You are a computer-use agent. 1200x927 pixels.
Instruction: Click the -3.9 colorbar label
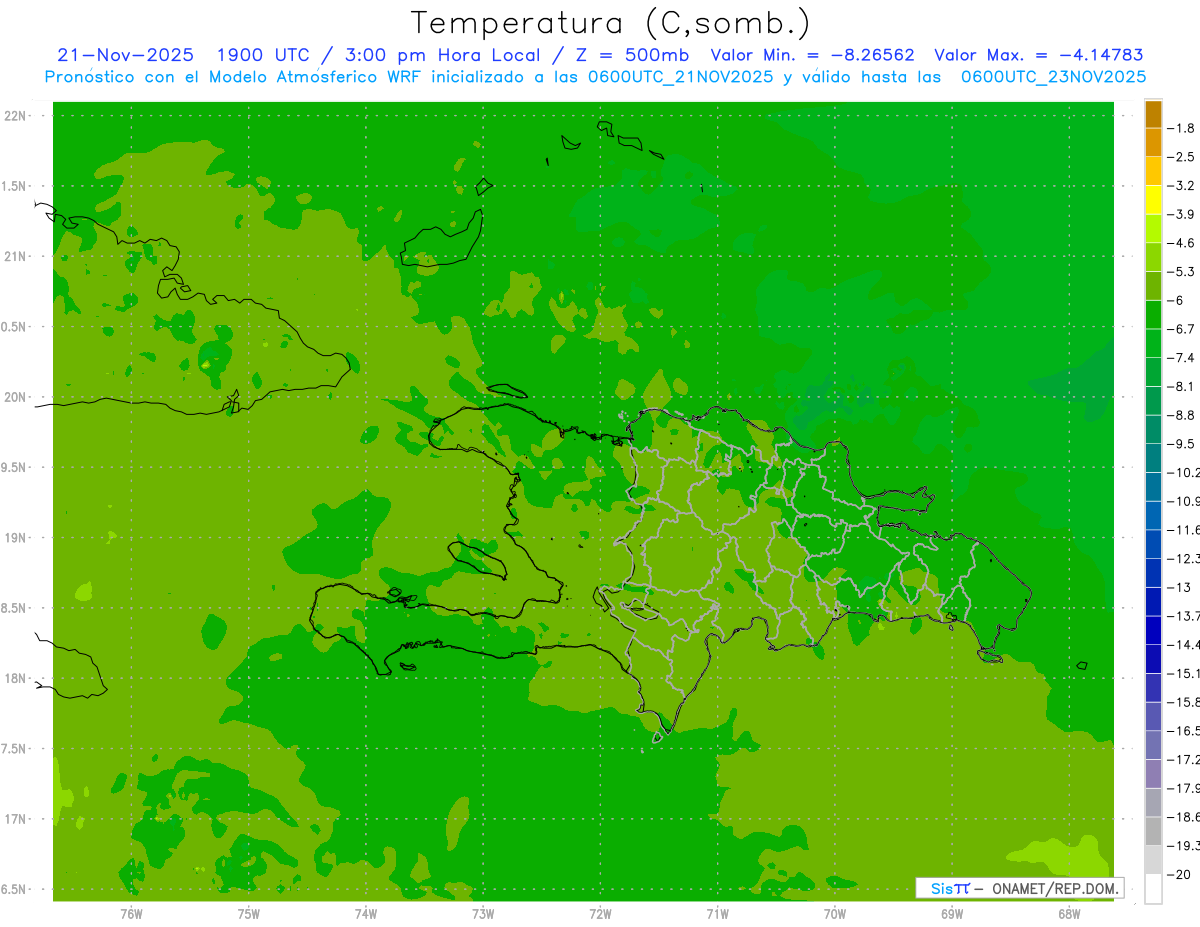click(1183, 214)
